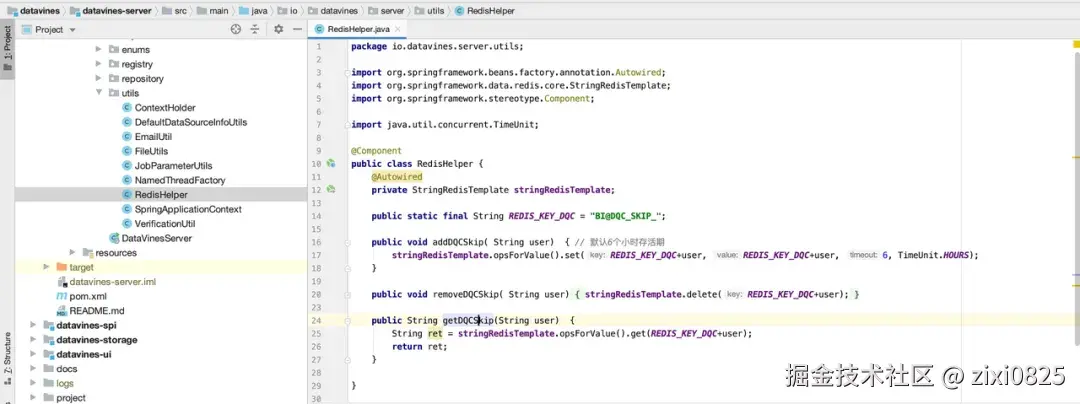Collapse getDQCSkip method fold marker on line 24
This screenshot has height=404, width=1080.
pos(349,321)
